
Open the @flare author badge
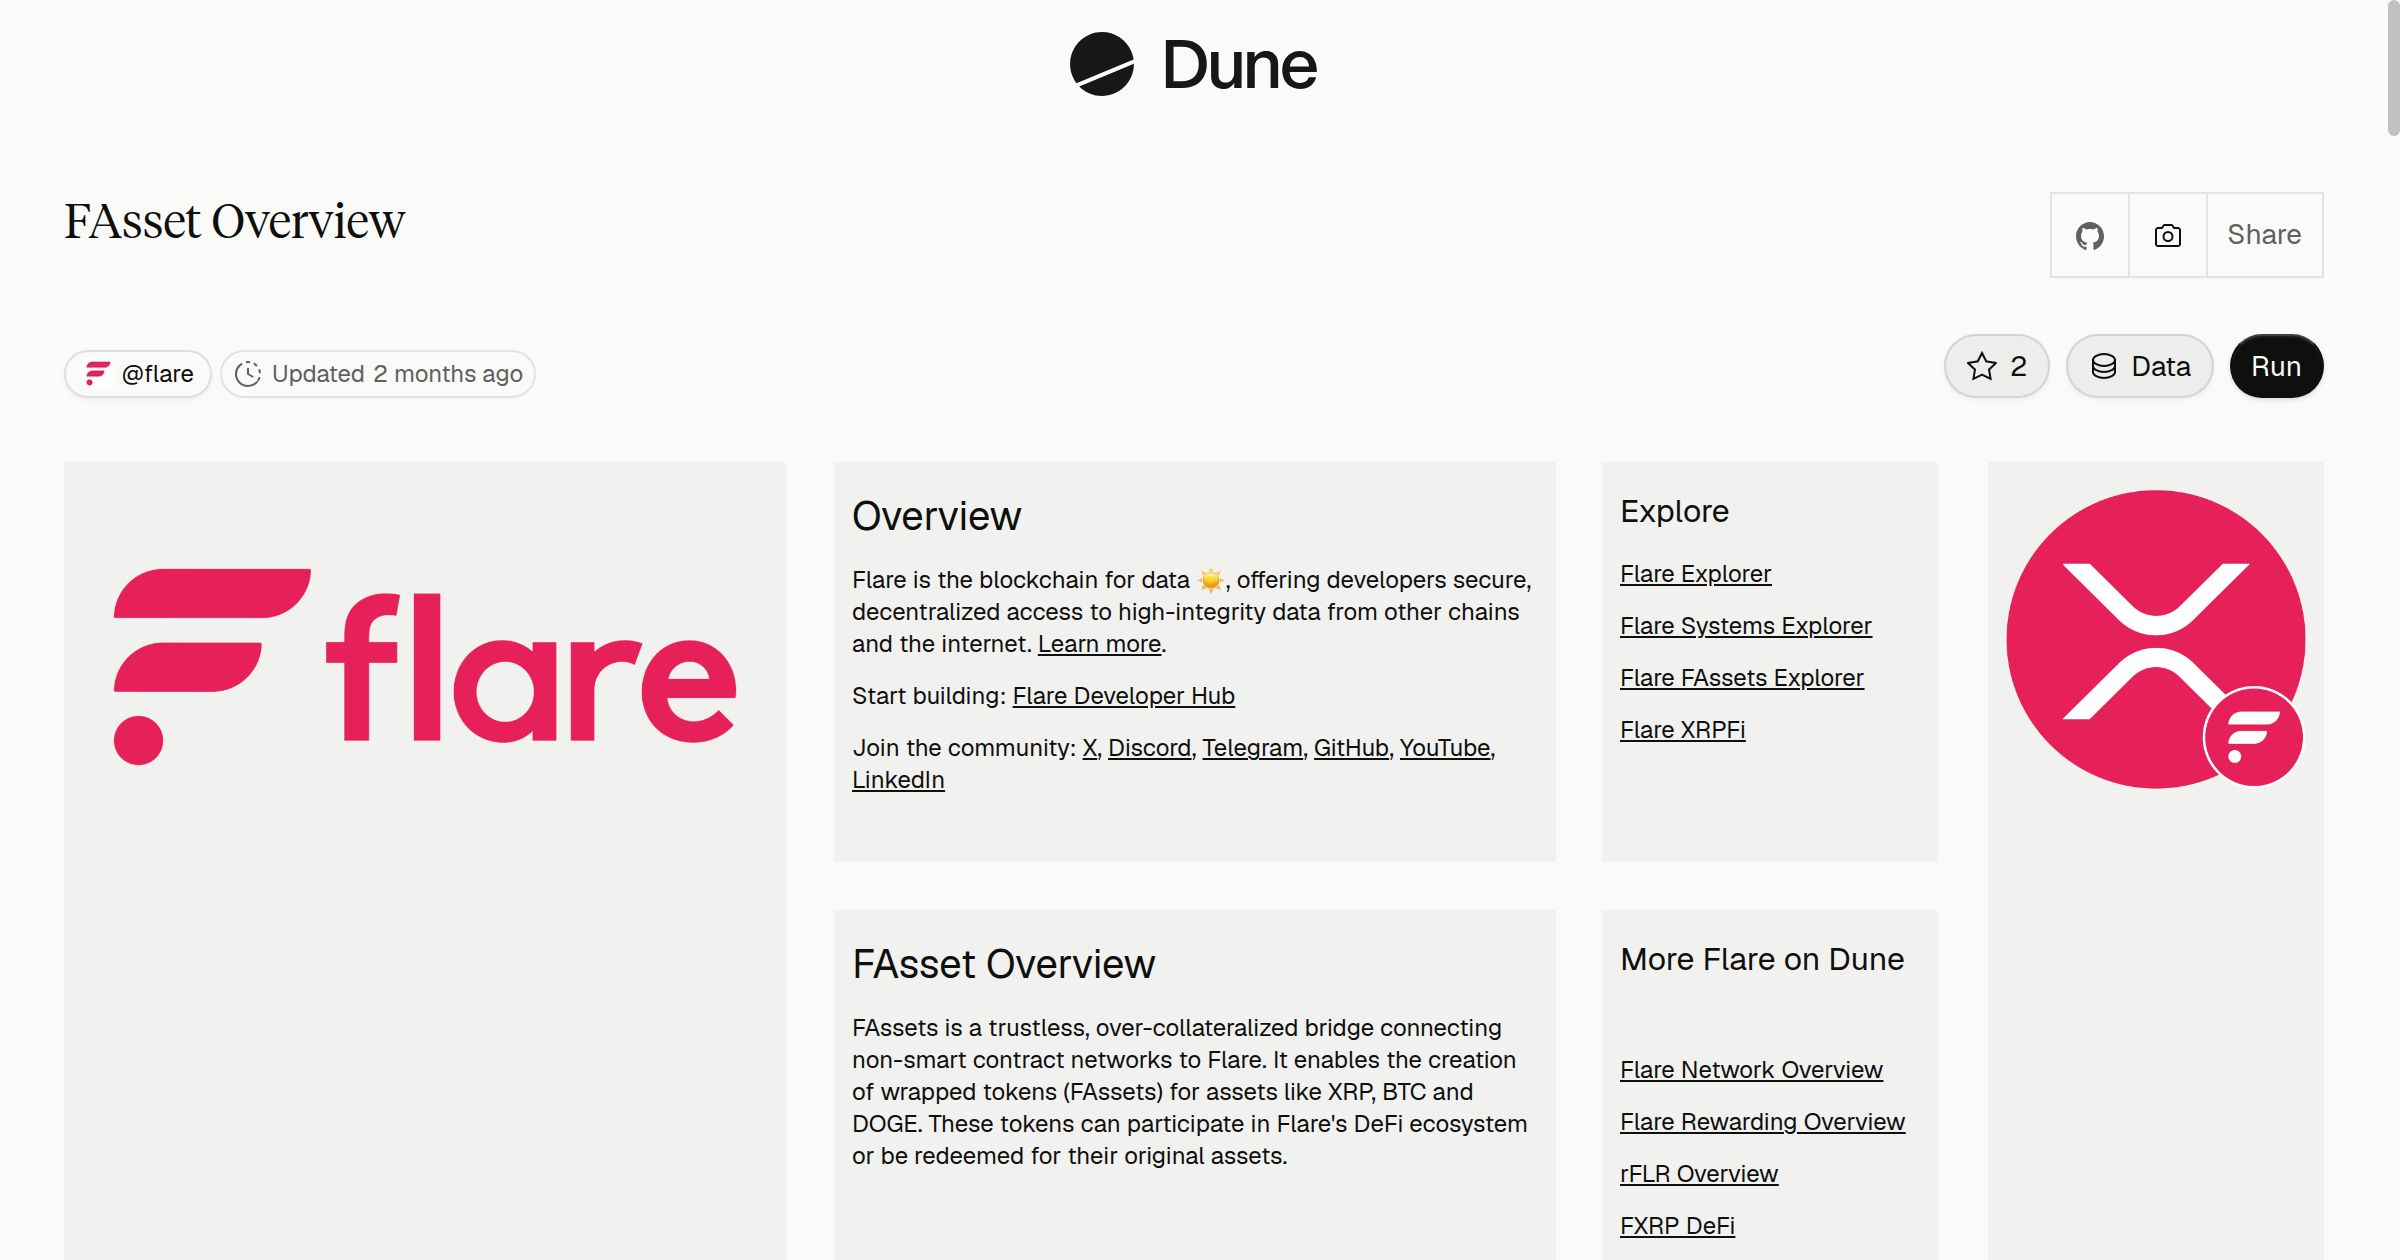tap(138, 374)
